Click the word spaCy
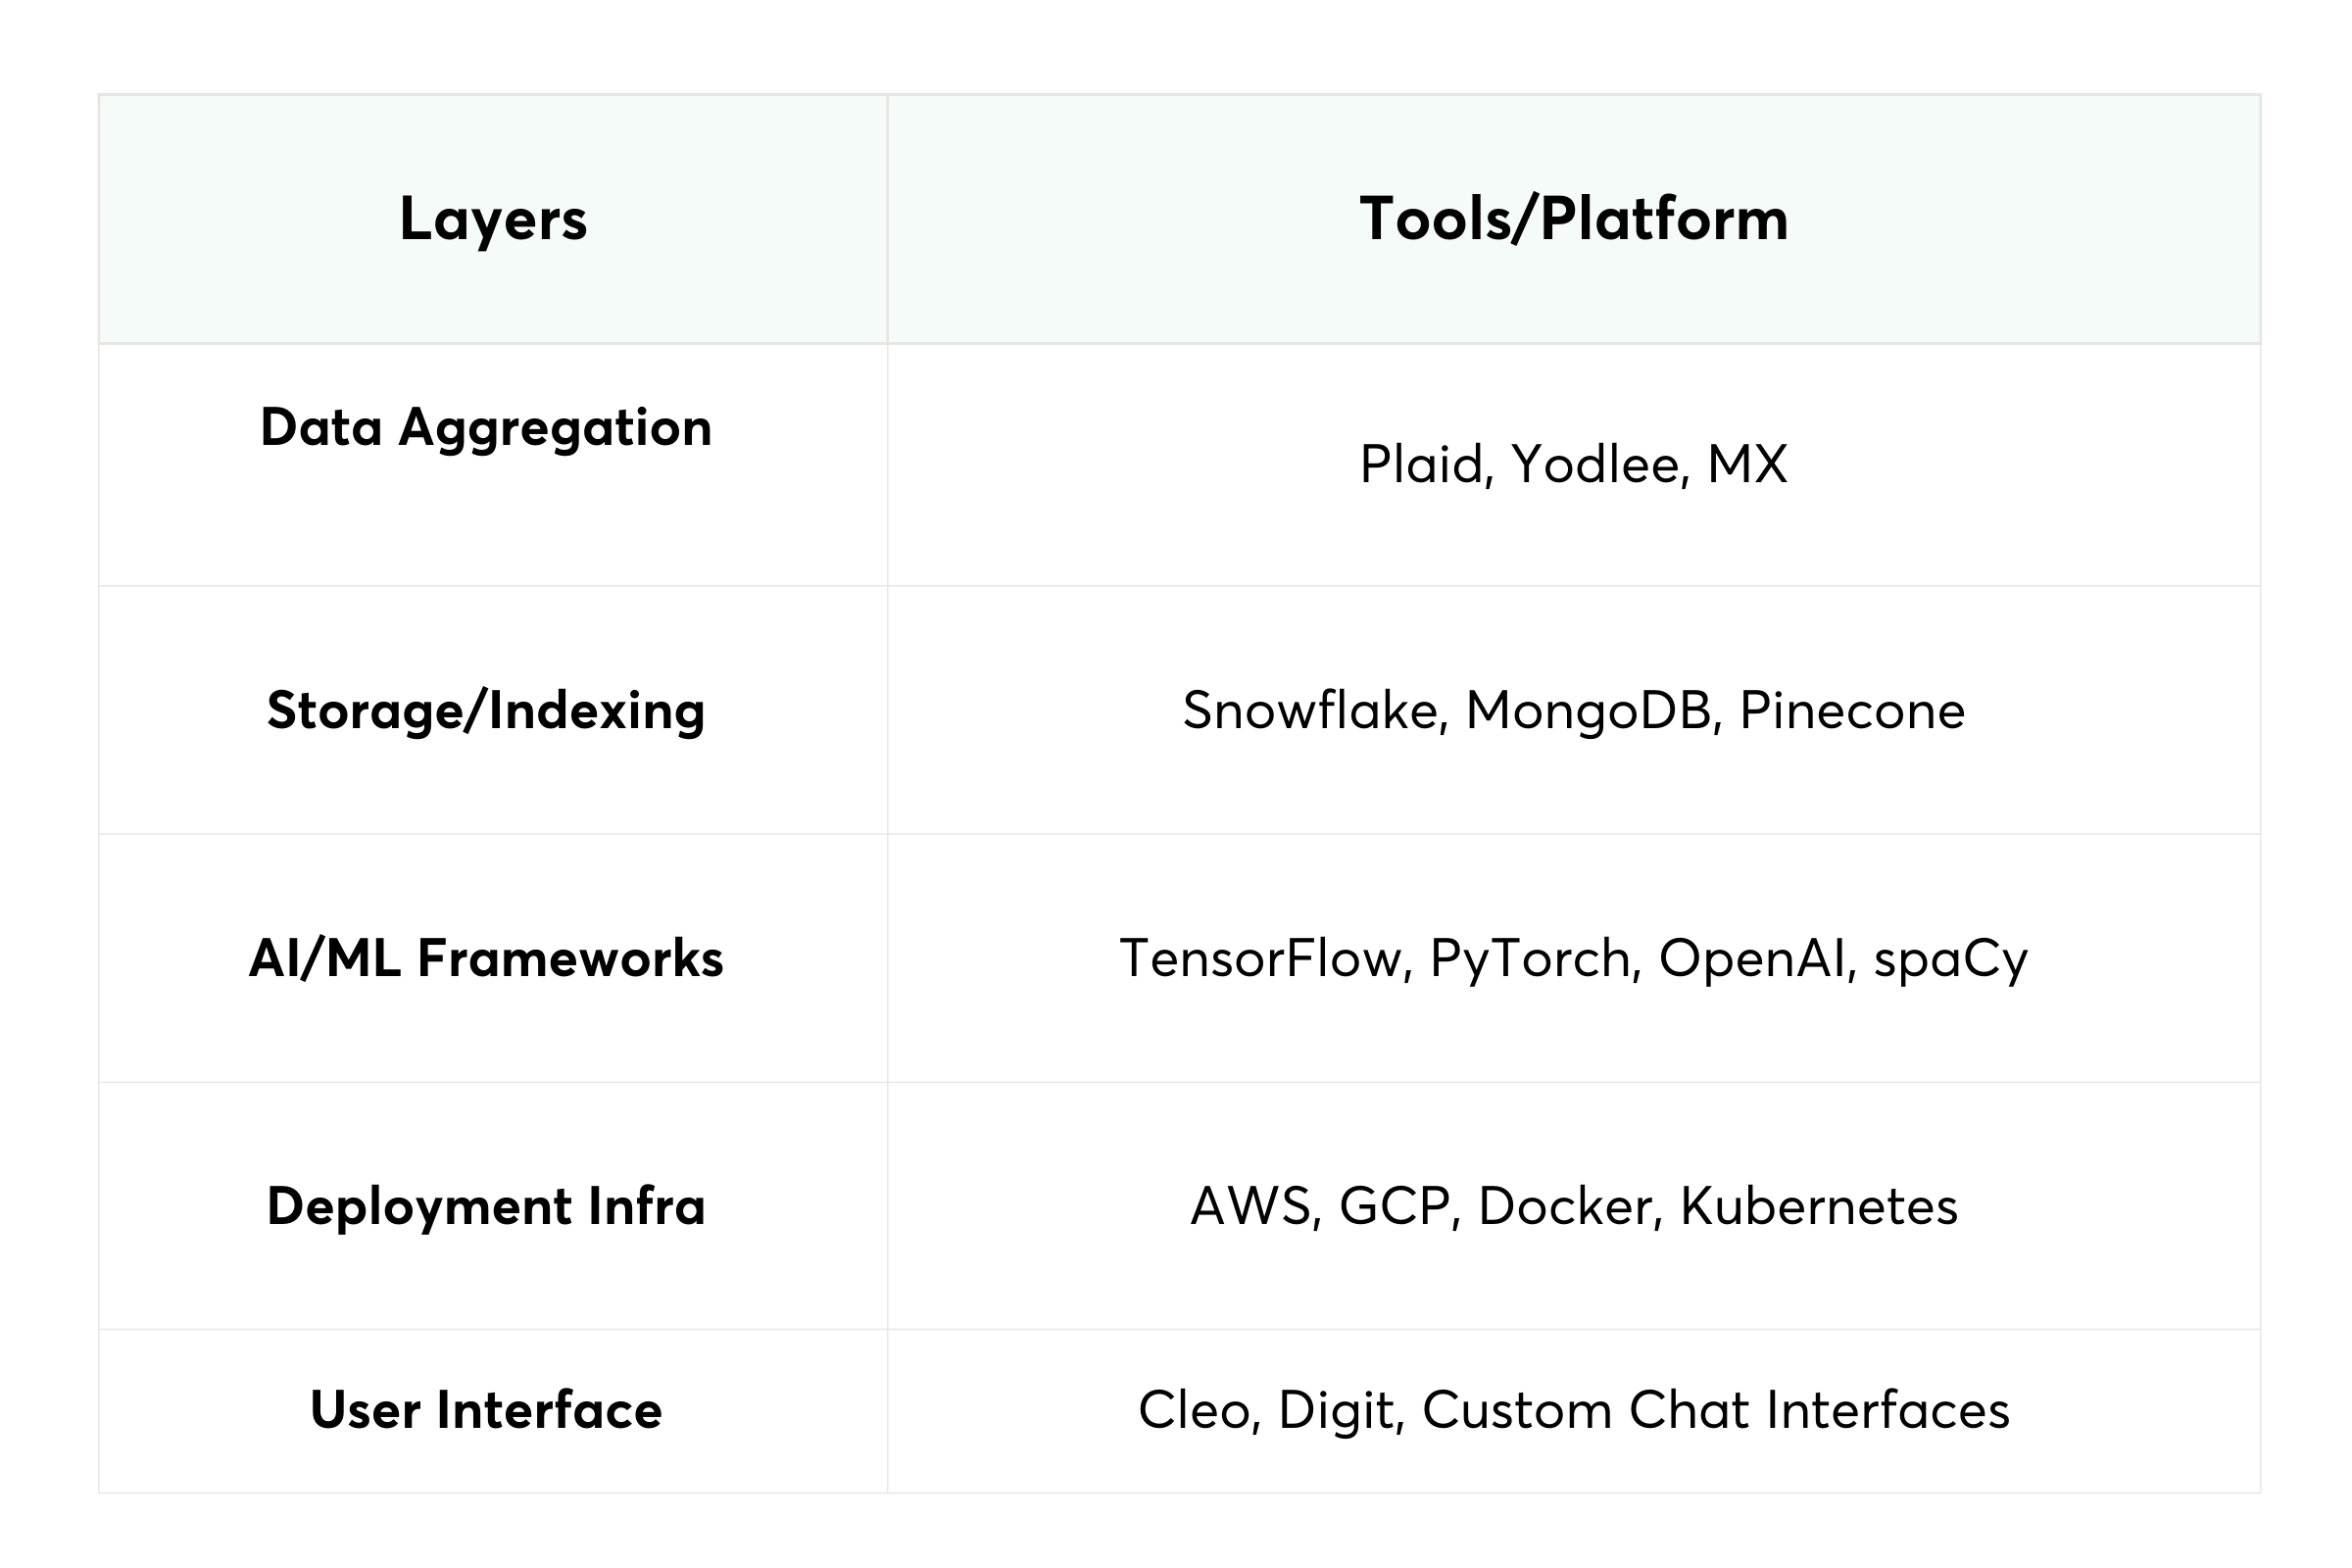 click(x=1951, y=960)
